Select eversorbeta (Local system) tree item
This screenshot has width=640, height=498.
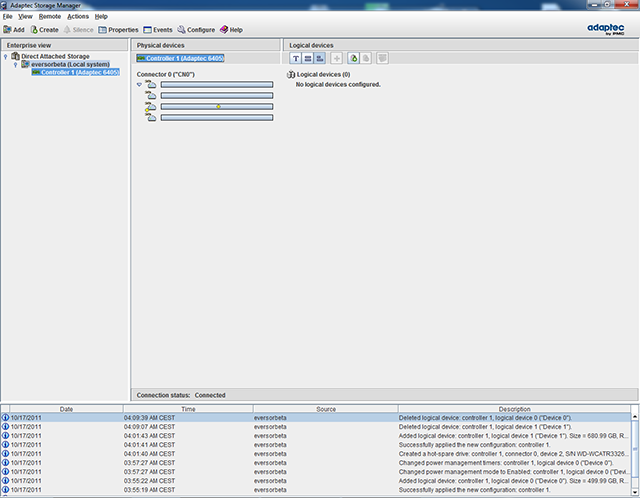(x=70, y=64)
